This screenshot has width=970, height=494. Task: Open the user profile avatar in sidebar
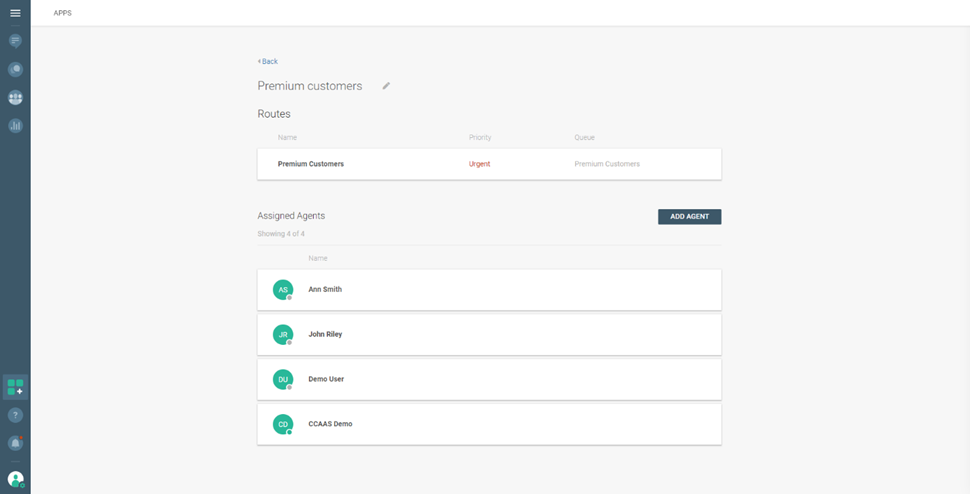(15, 479)
